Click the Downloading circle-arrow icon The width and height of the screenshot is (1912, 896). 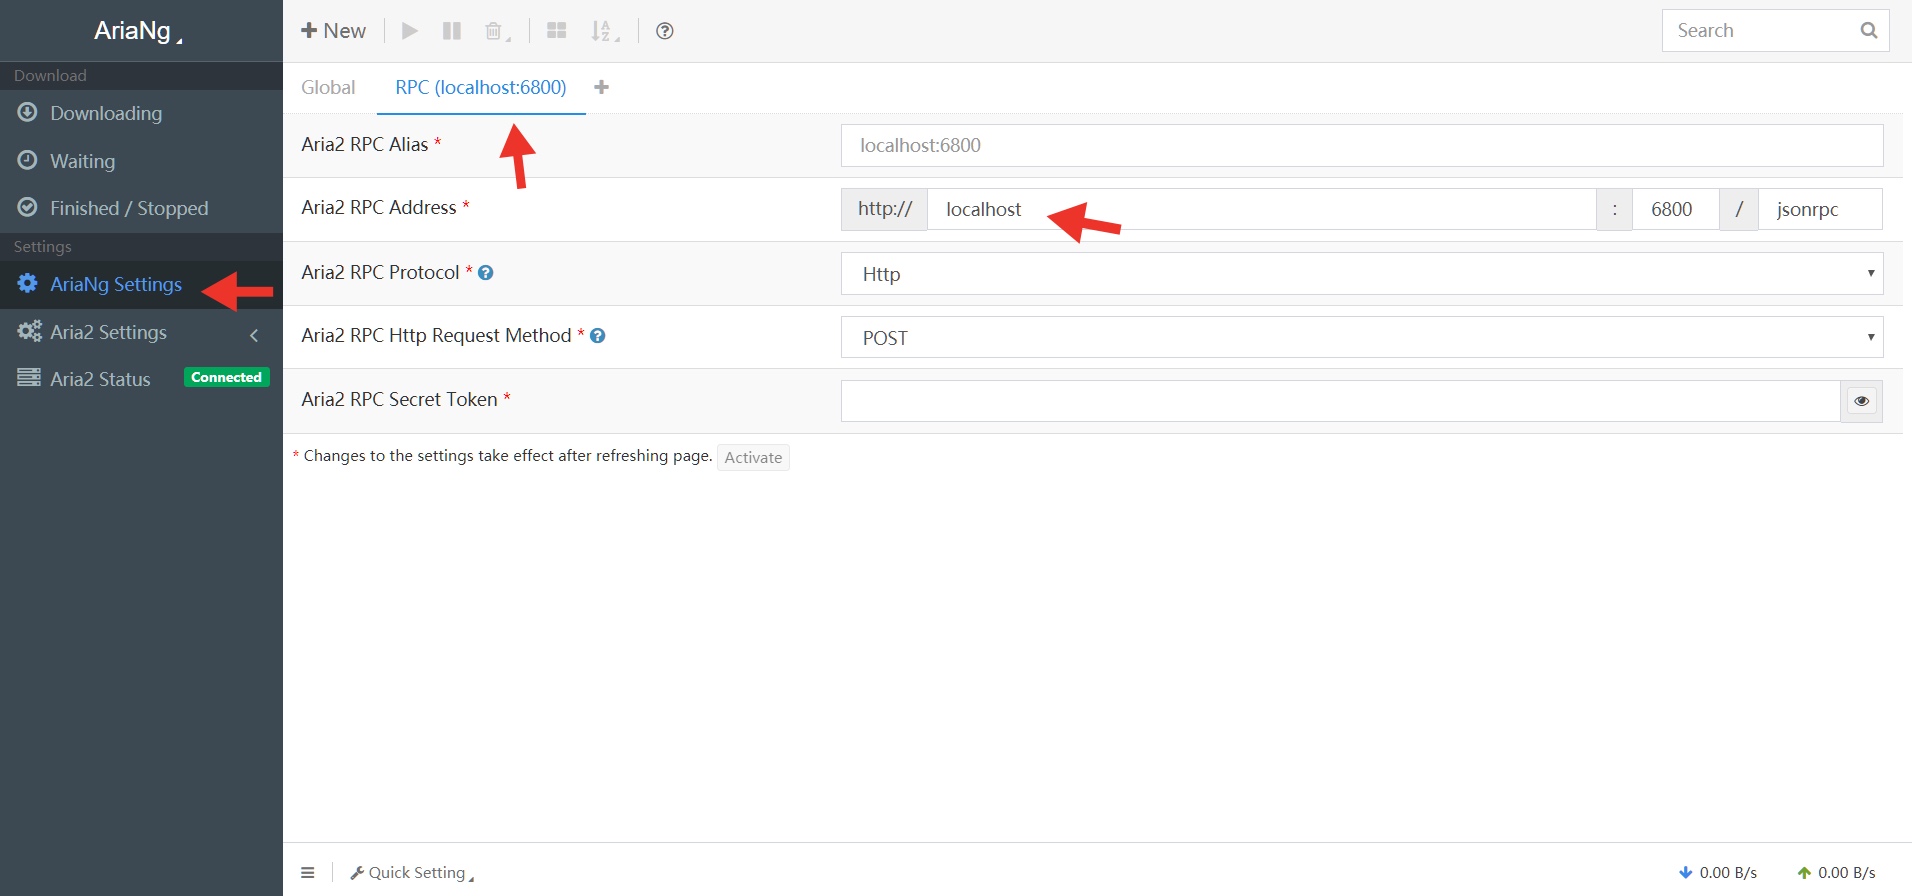pyautogui.click(x=28, y=112)
